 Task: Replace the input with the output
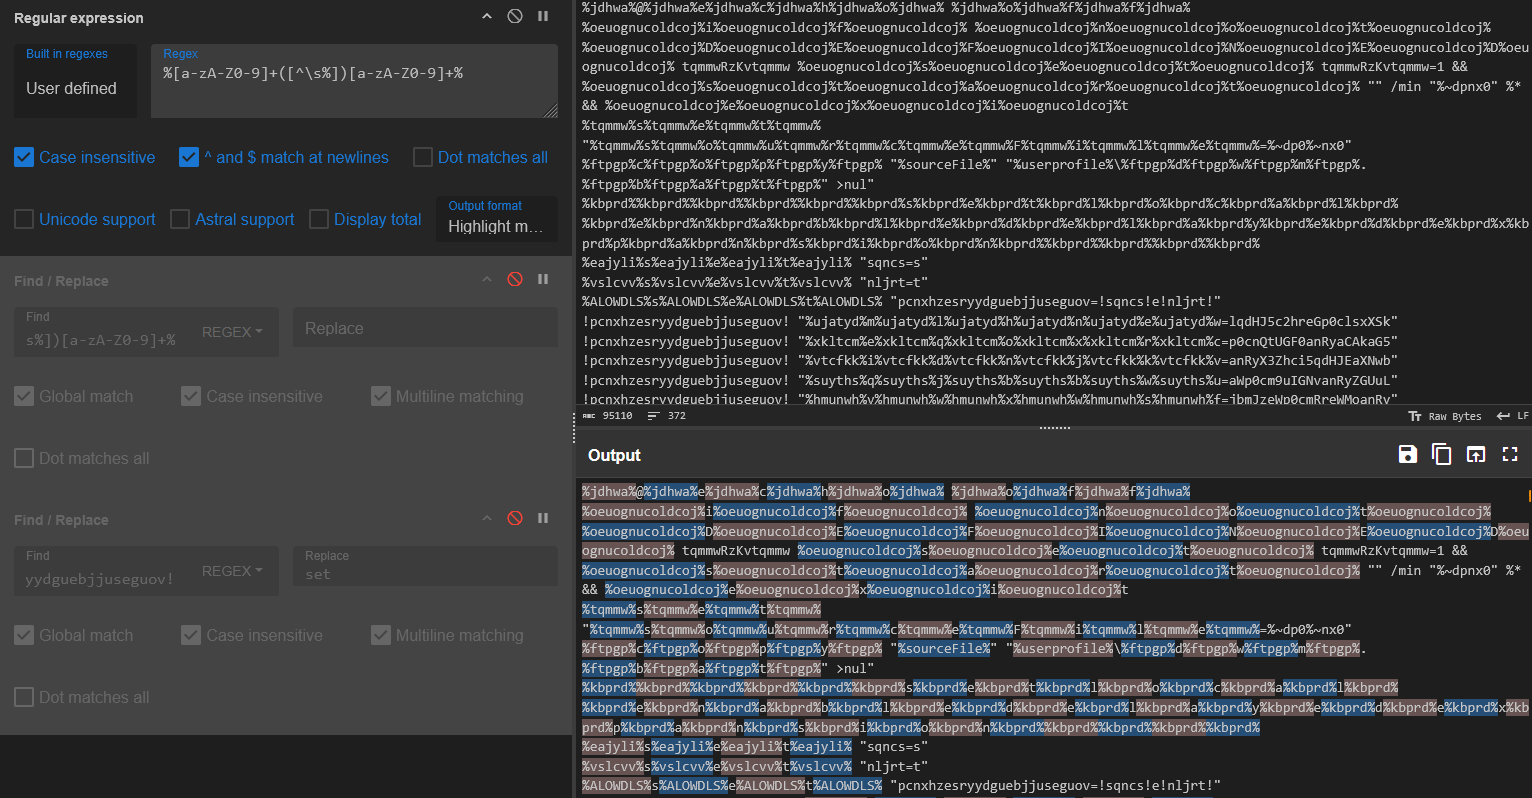click(x=1475, y=453)
